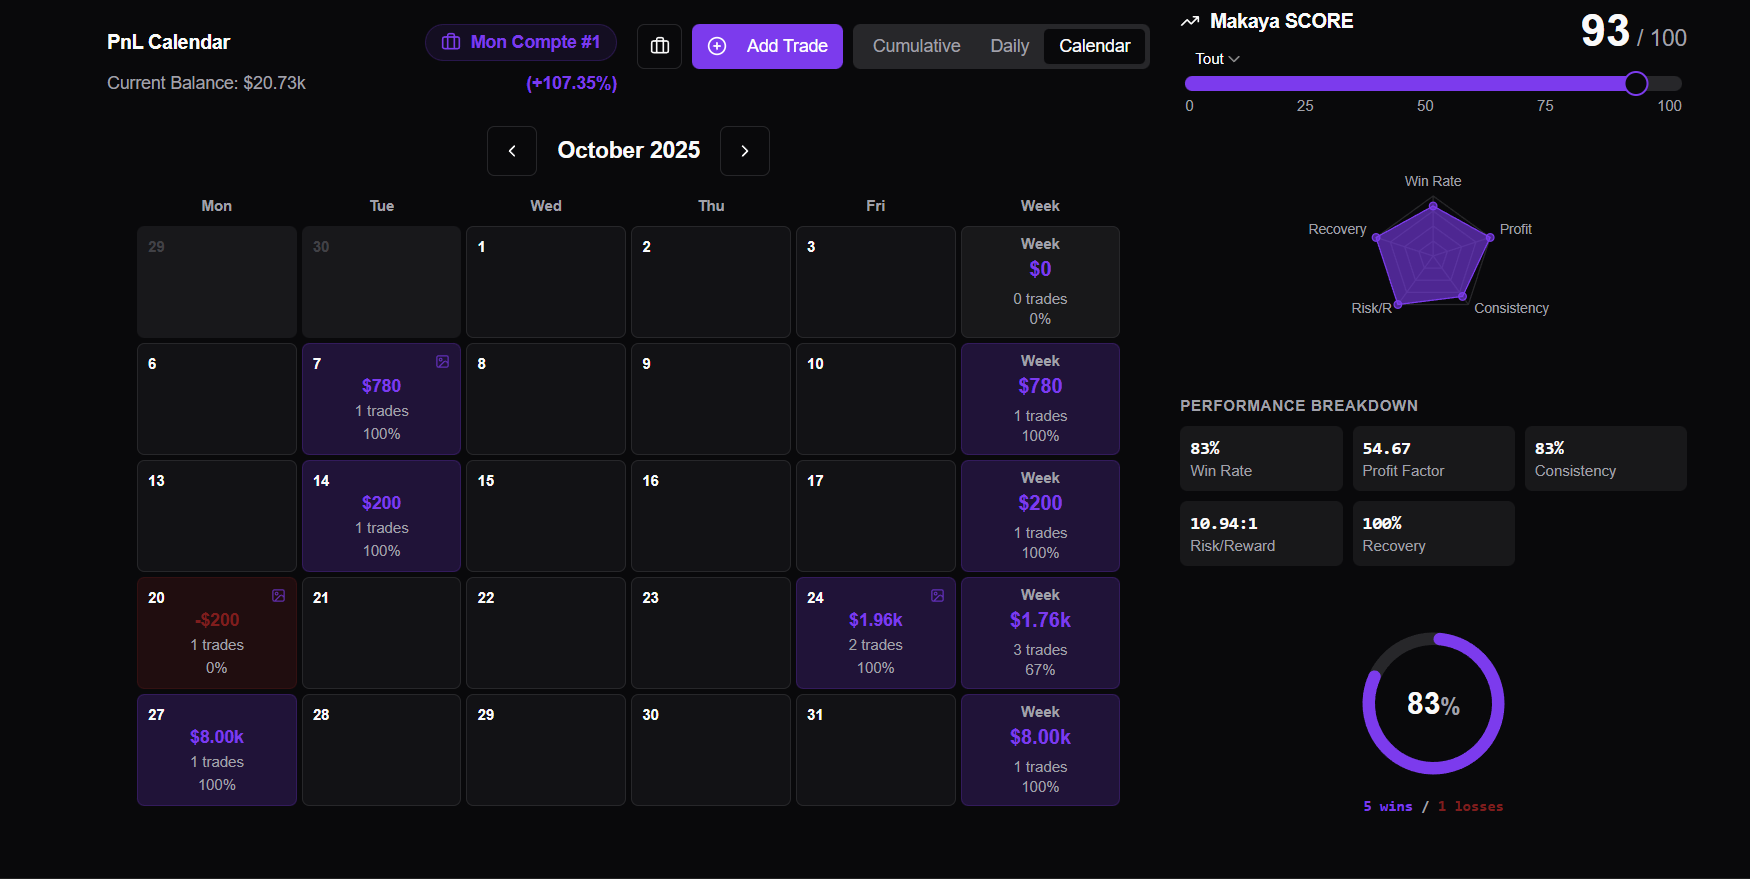The image size is (1750, 879).
Task: Switch to the Daily view
Action: point(1009,46)
